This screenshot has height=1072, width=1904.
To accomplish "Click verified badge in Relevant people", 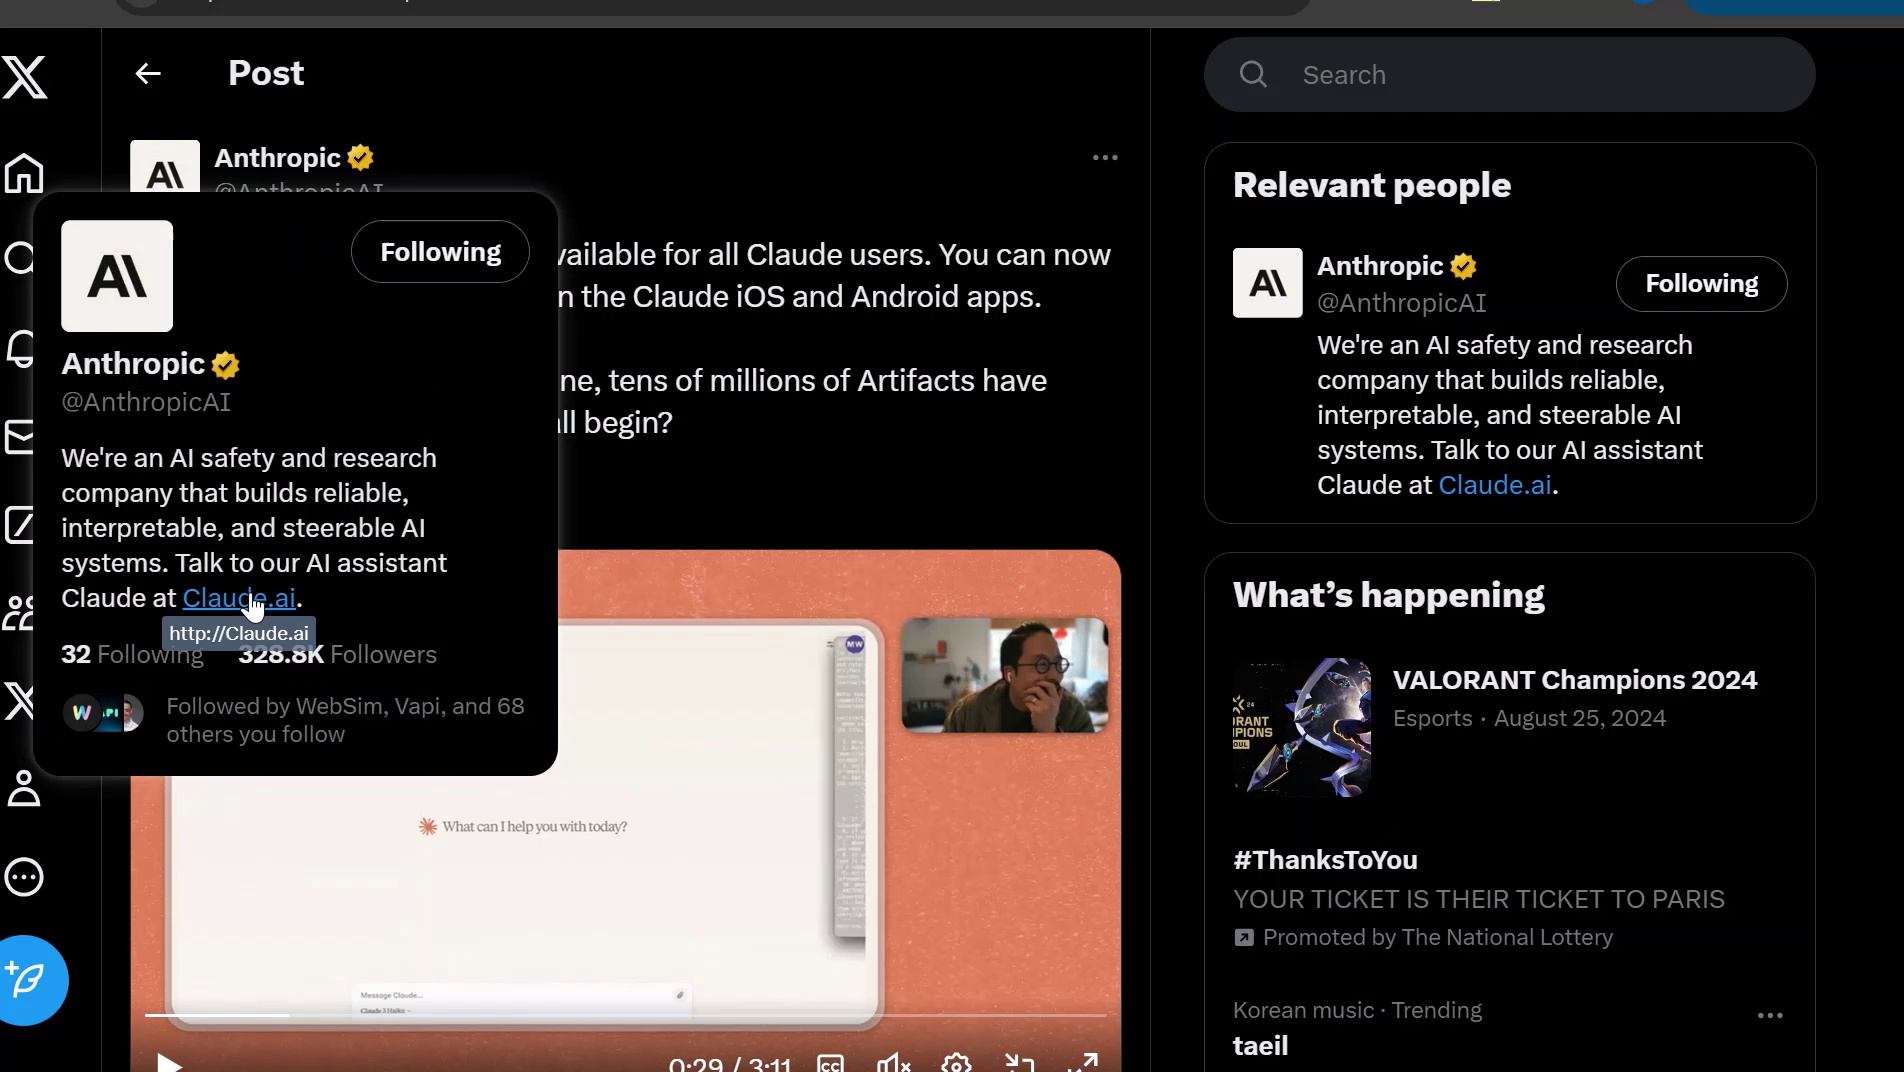I will pos(1464,267).
